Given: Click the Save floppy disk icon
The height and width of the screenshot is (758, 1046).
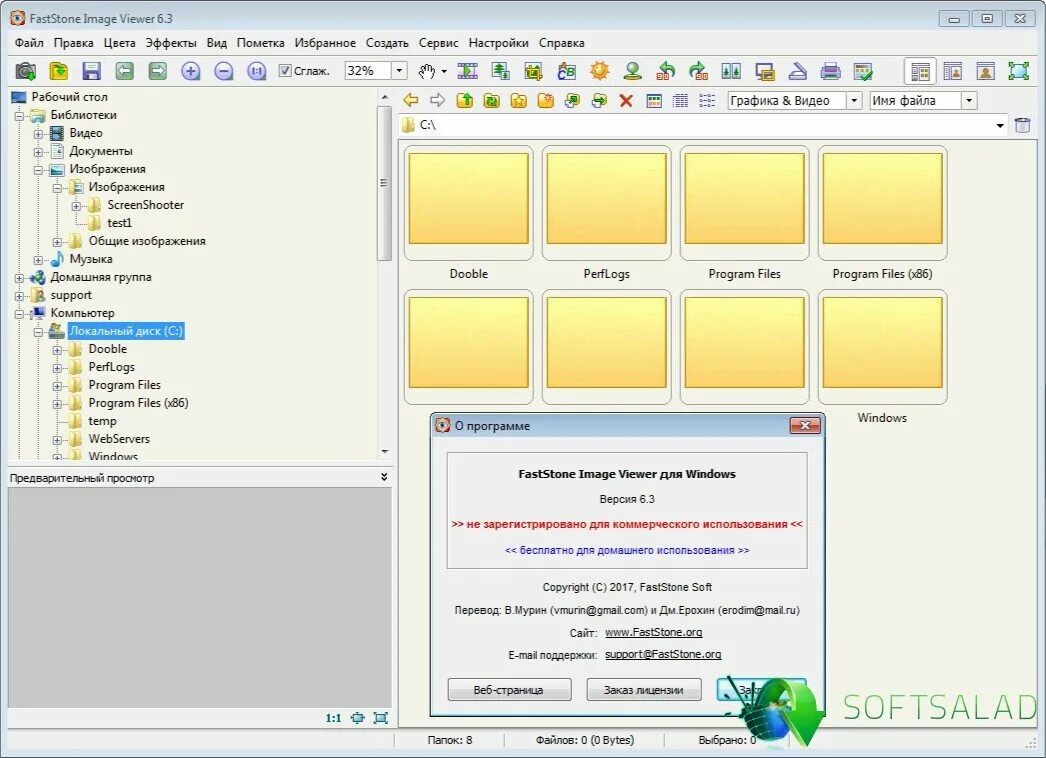Looking at the screenshot, I should (x=91, y=71).
